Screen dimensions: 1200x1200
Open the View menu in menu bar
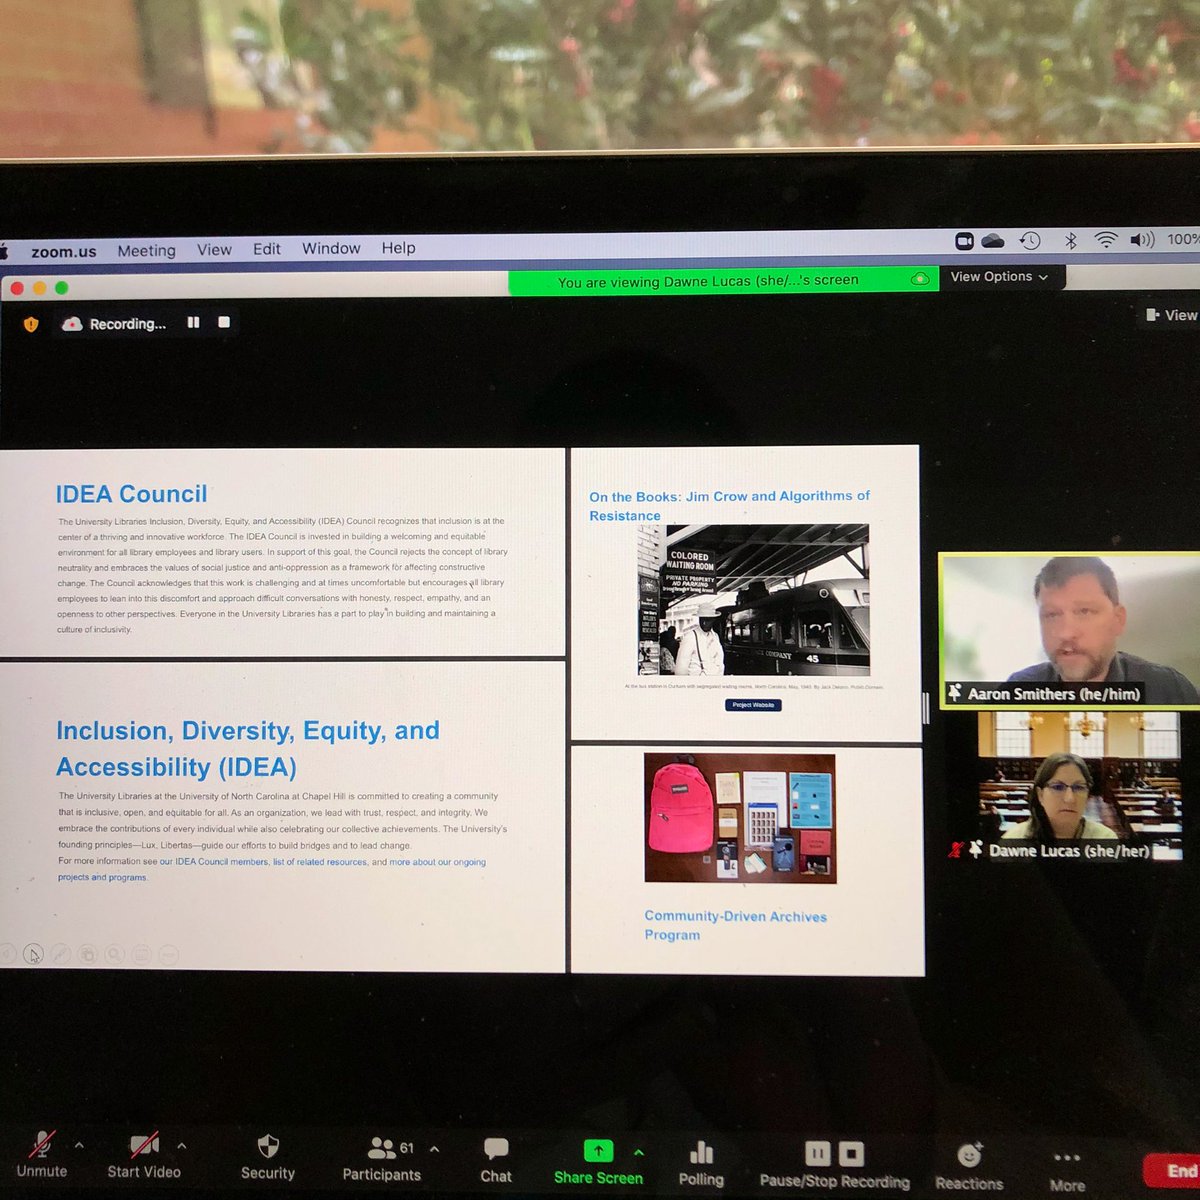pos(214,250)
